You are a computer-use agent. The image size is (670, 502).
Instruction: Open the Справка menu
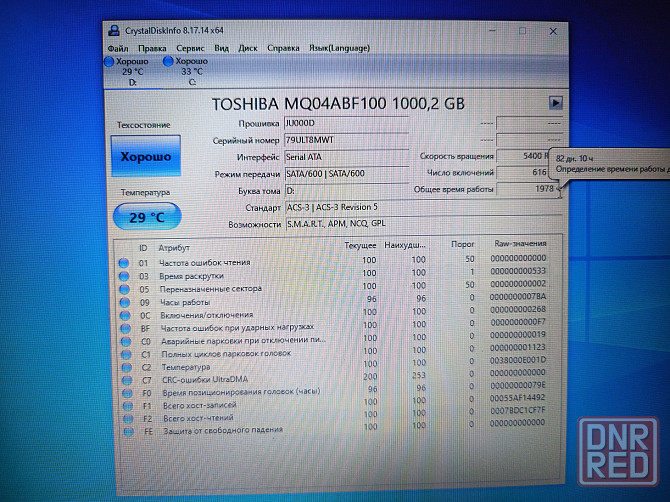283,48
